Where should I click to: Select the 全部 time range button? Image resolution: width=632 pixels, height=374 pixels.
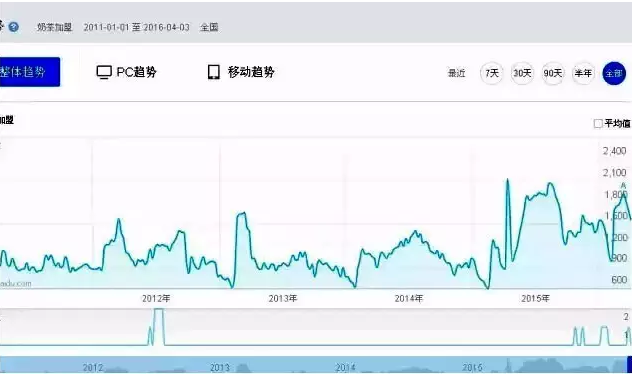(614, 73)
